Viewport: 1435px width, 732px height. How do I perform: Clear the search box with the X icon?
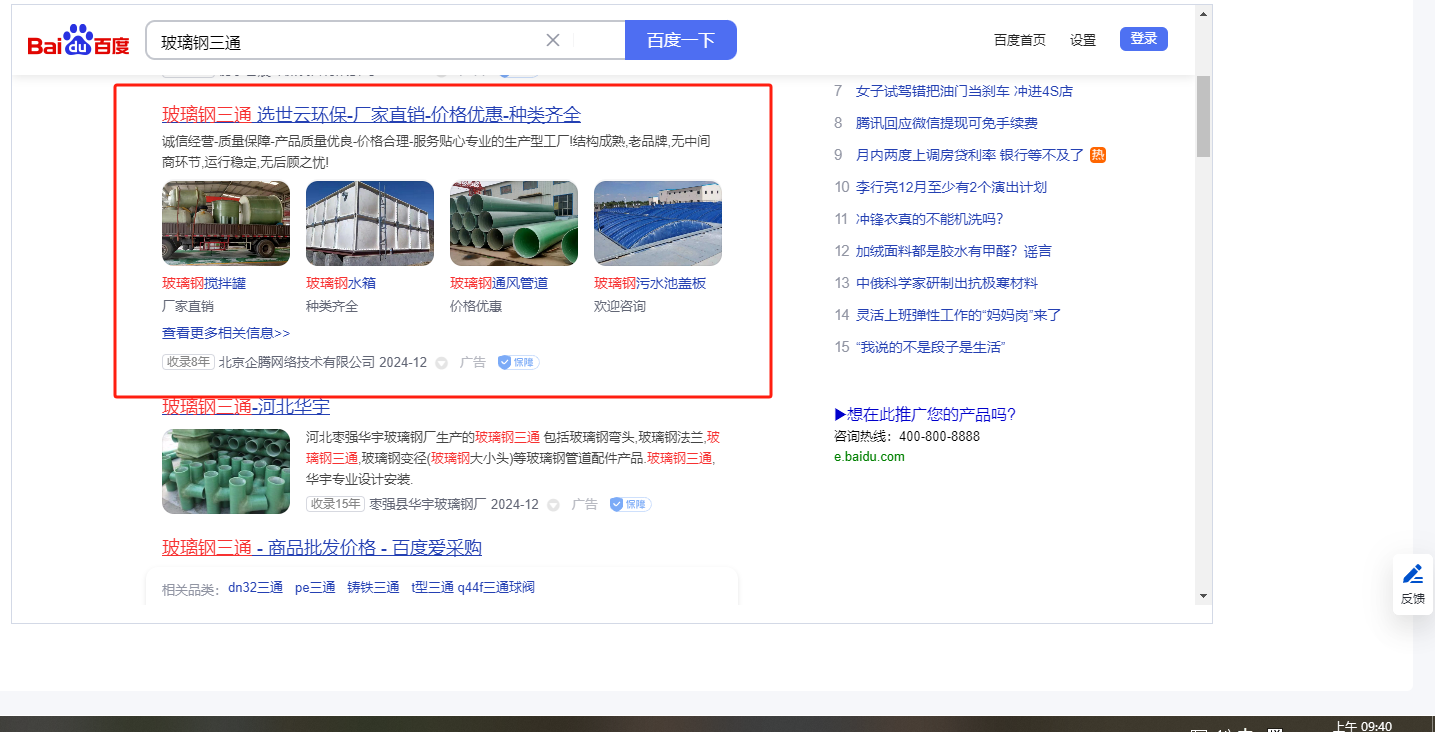pos(553,40)
